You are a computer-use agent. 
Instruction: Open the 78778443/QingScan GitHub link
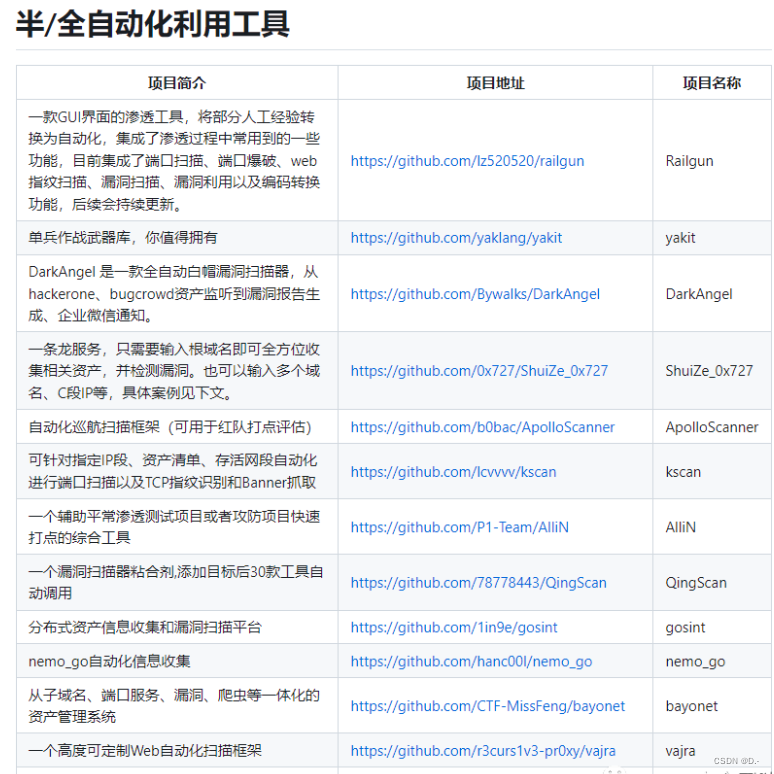pos(478,582)
